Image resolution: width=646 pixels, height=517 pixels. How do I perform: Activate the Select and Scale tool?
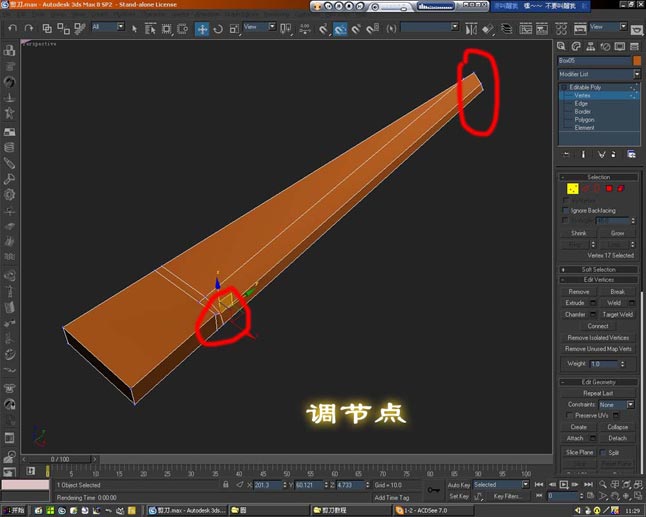[234, 29]
